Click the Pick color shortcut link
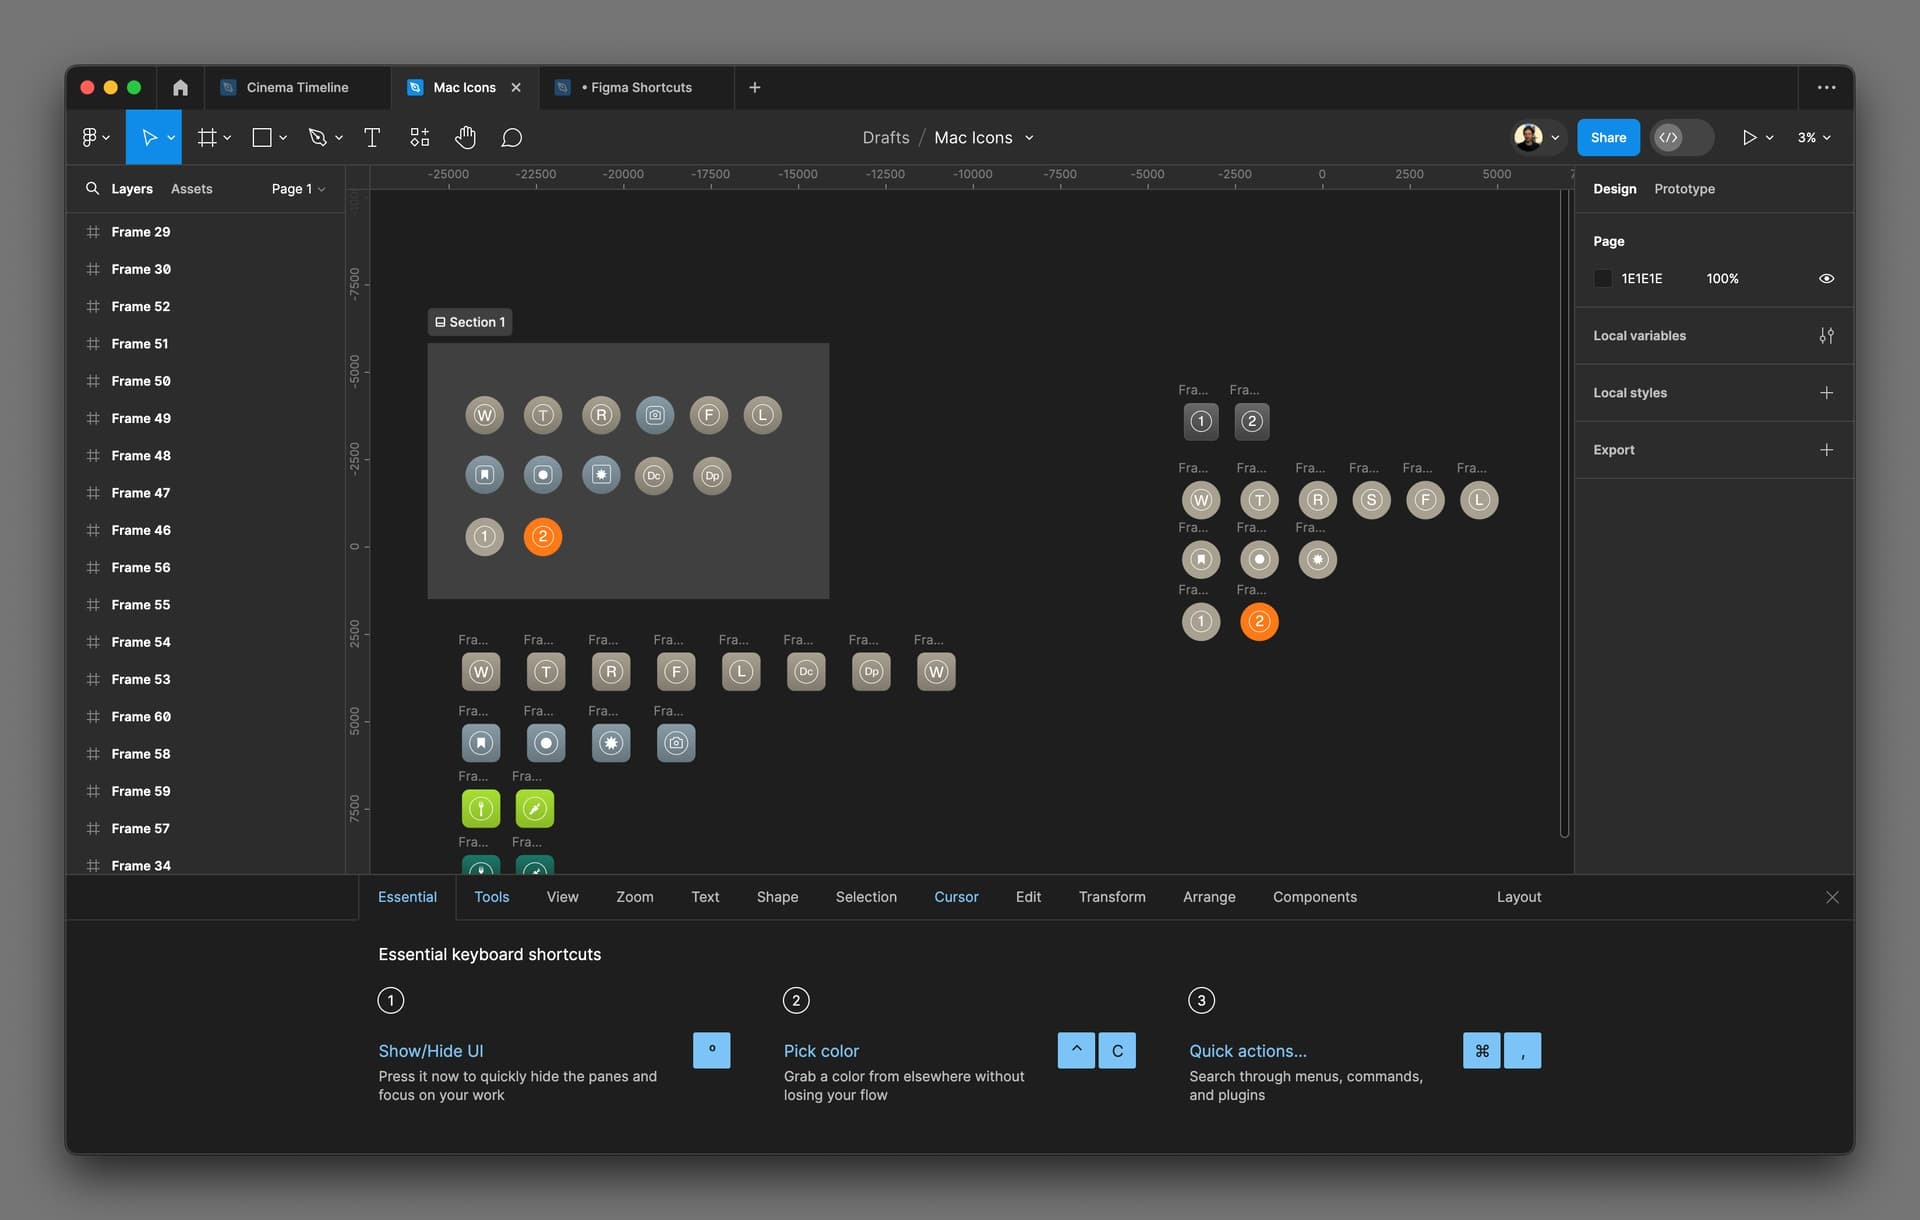The width and height of the screenshot is (1920, 1220). pos(821,1051)
